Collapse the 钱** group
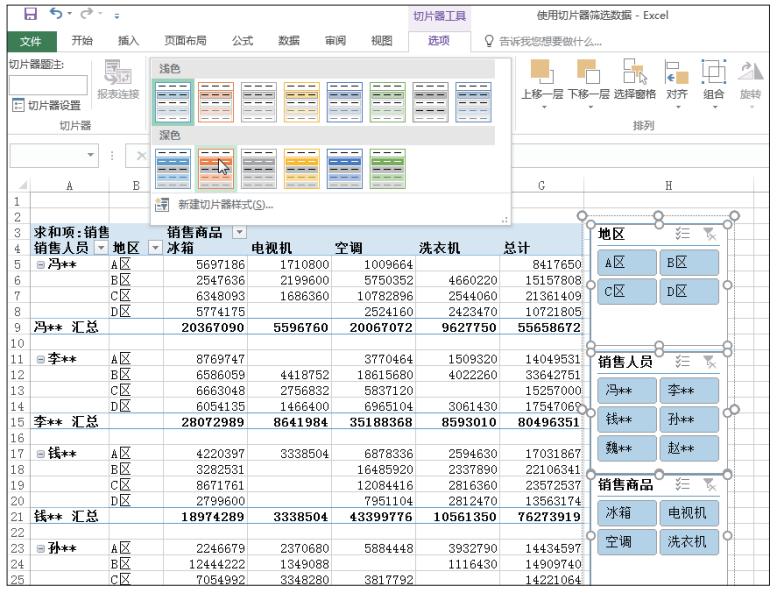This screenshot has width=783, height=594. 40,454
